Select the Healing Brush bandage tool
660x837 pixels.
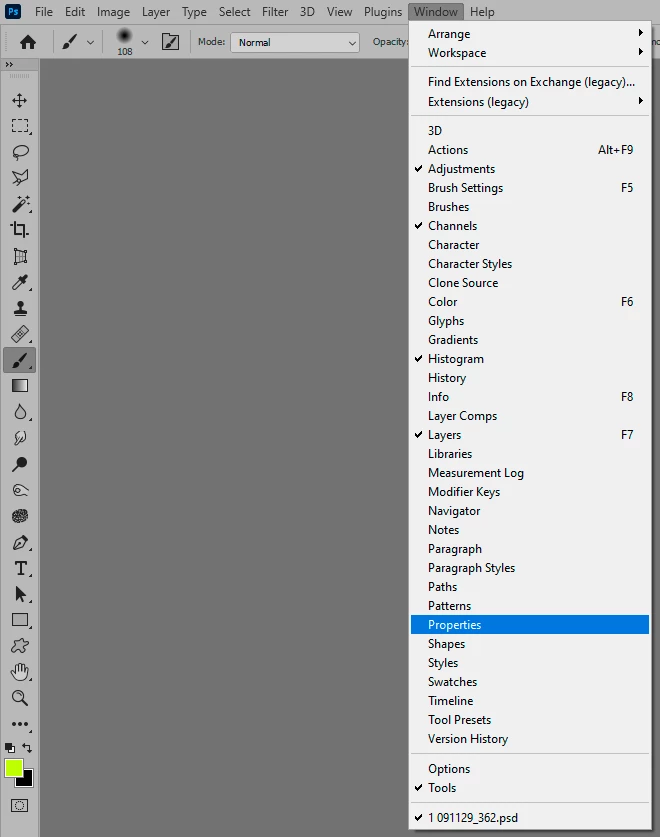20,334
